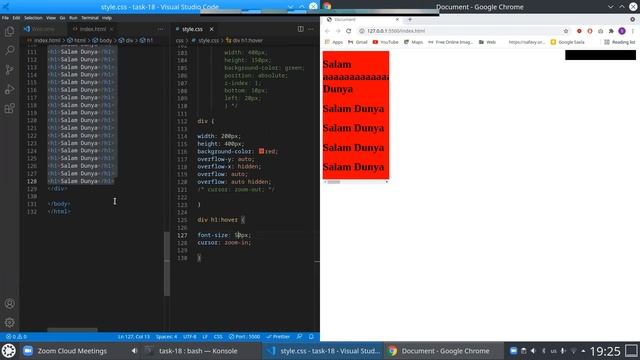Viewport: 640px width, 360px height.
Task: Open the Run and Debug view
Action: point(9,89)
